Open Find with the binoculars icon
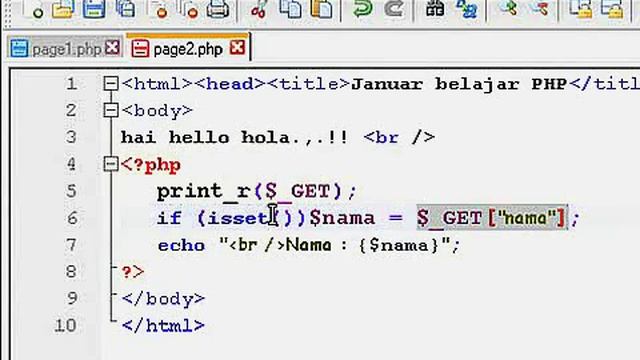The width and height of the screenshot is (640, 360). [x=435, y=8]
